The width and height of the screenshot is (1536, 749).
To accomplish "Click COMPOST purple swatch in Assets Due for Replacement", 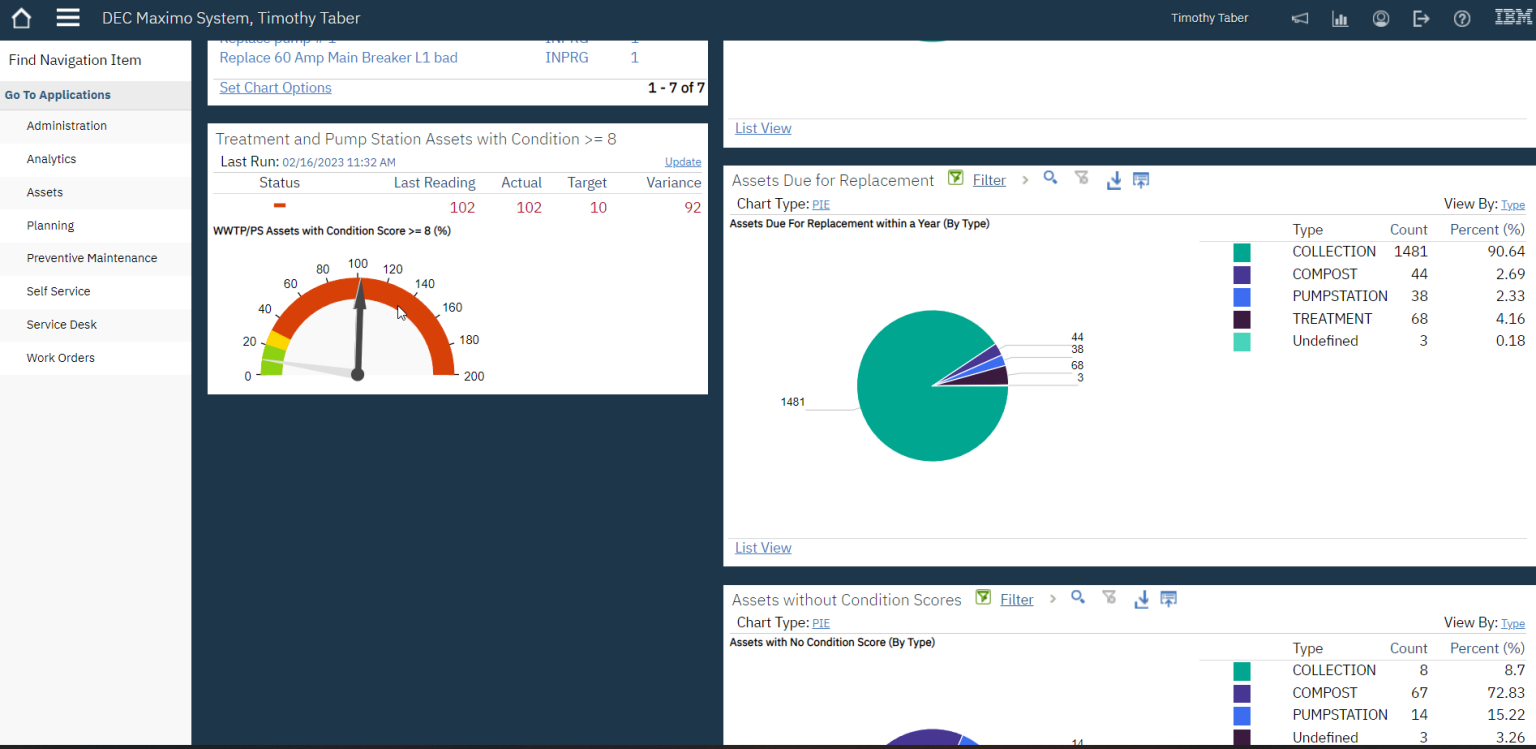I will click(1242, 274).
